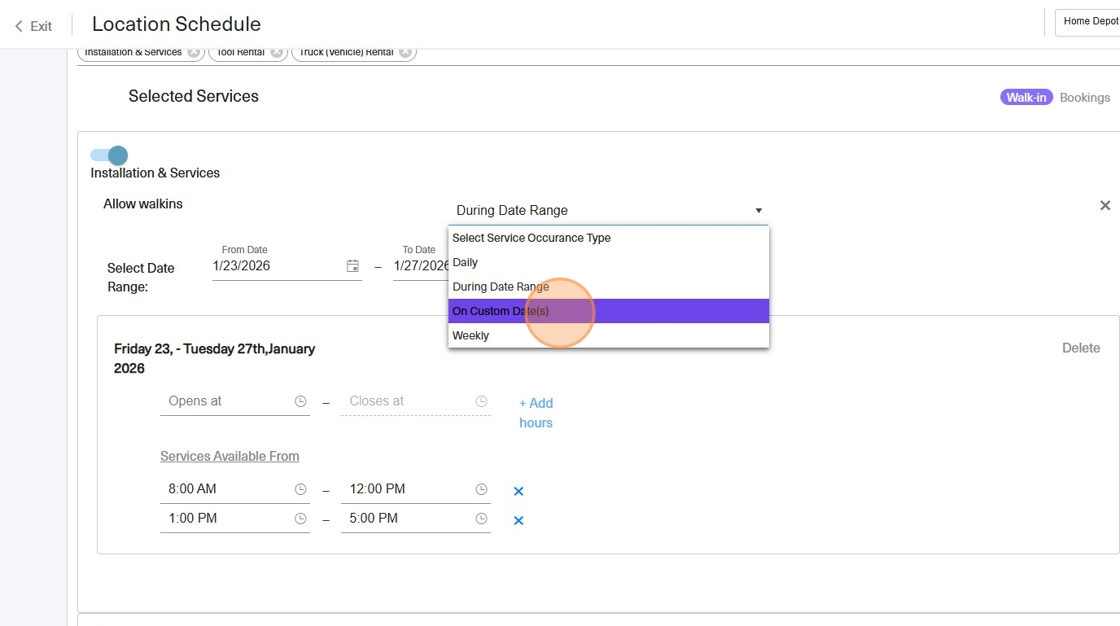Click the Exit back button
This screenshot has height=626, width=1120.
tap(33, 26)
